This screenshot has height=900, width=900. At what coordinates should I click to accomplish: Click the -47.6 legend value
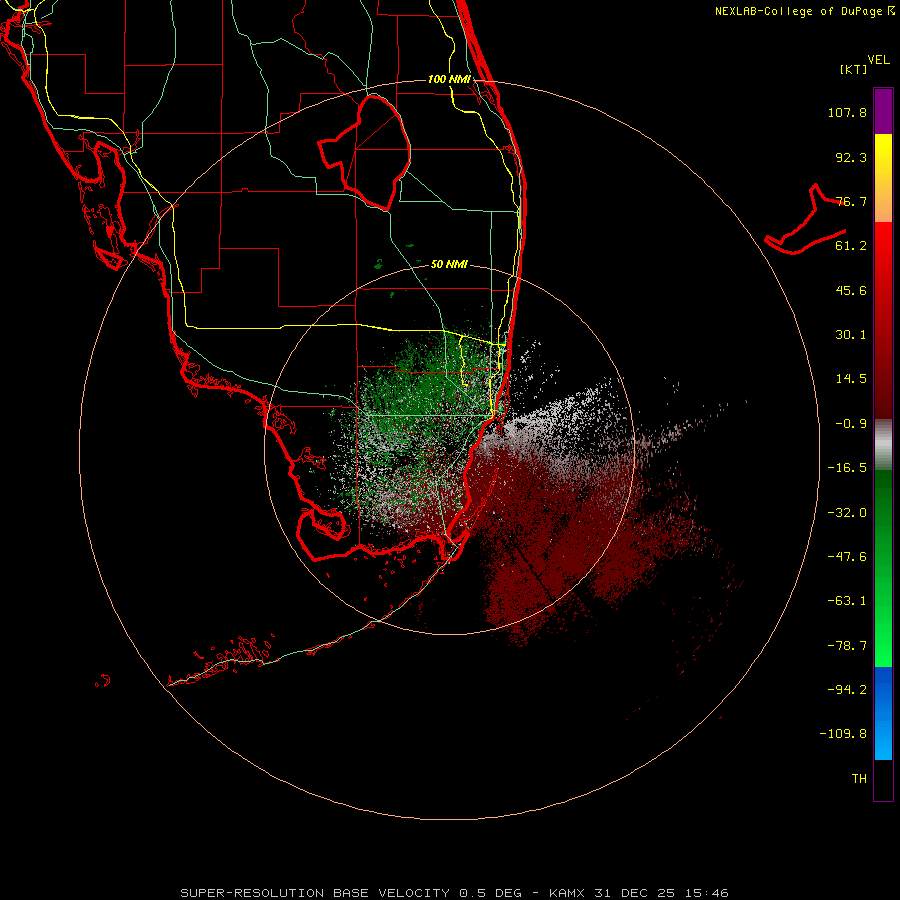pos(847,557)
